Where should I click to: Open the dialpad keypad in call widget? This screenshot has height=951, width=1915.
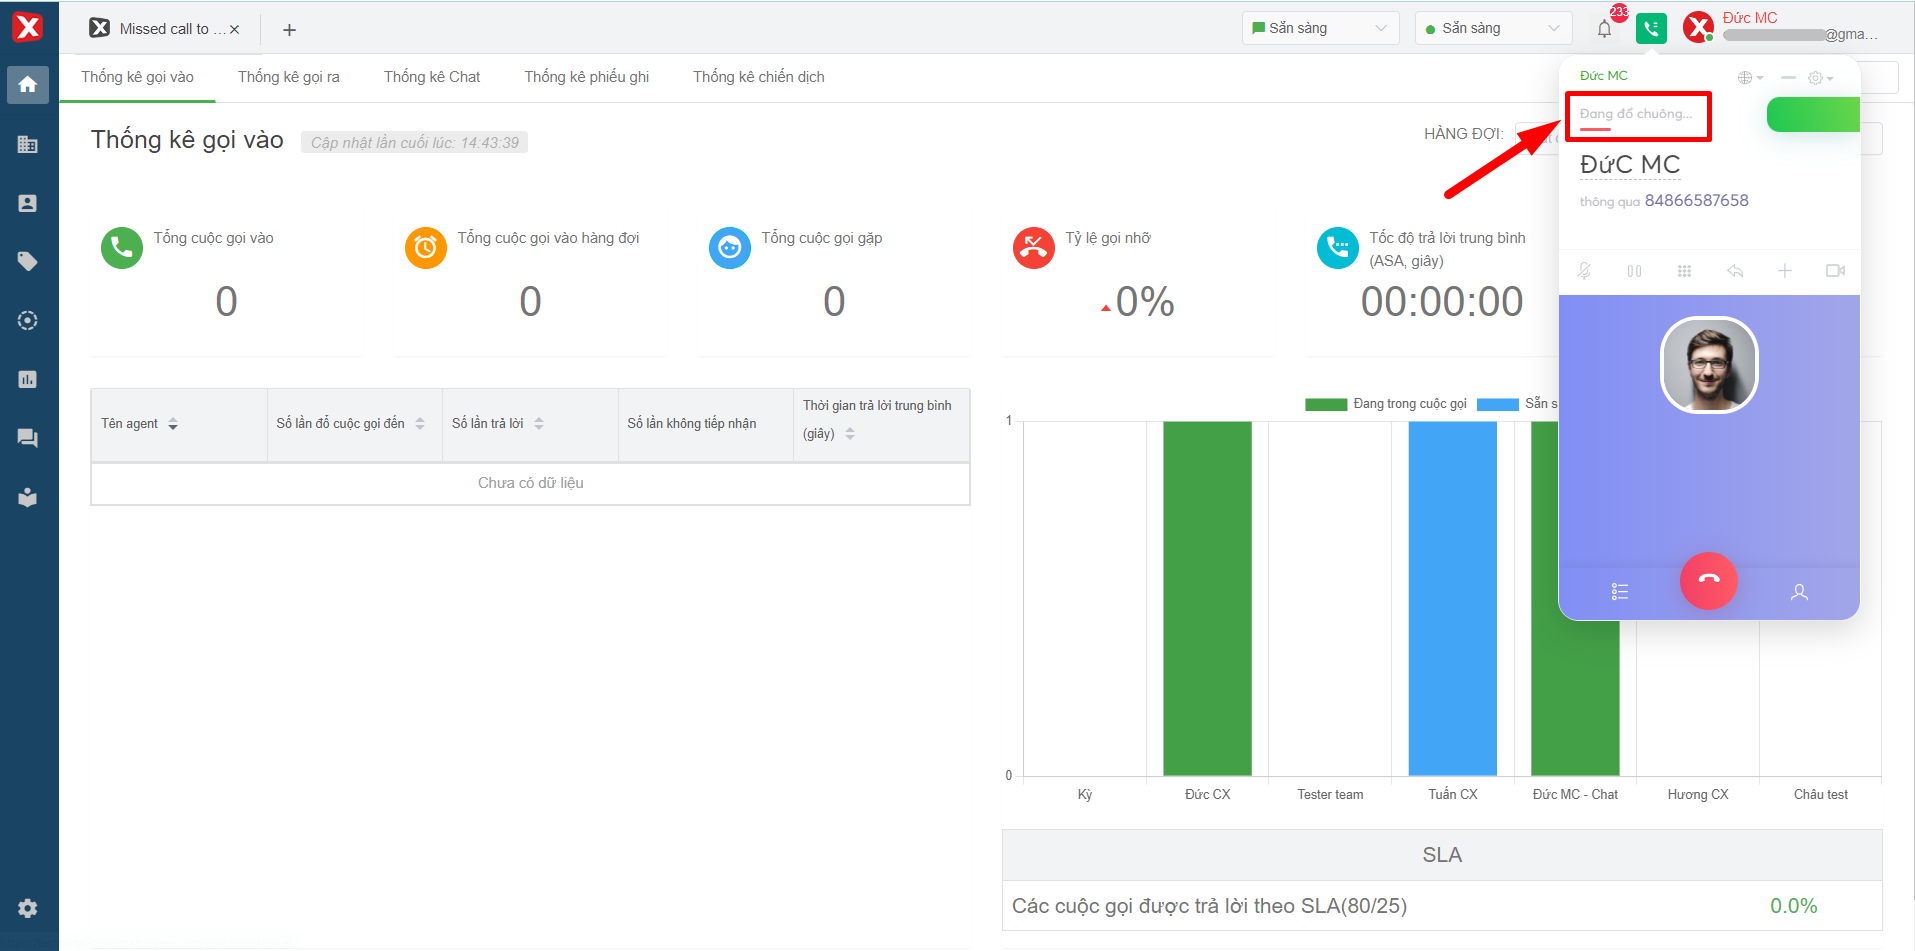click(x=1684, y=271)
